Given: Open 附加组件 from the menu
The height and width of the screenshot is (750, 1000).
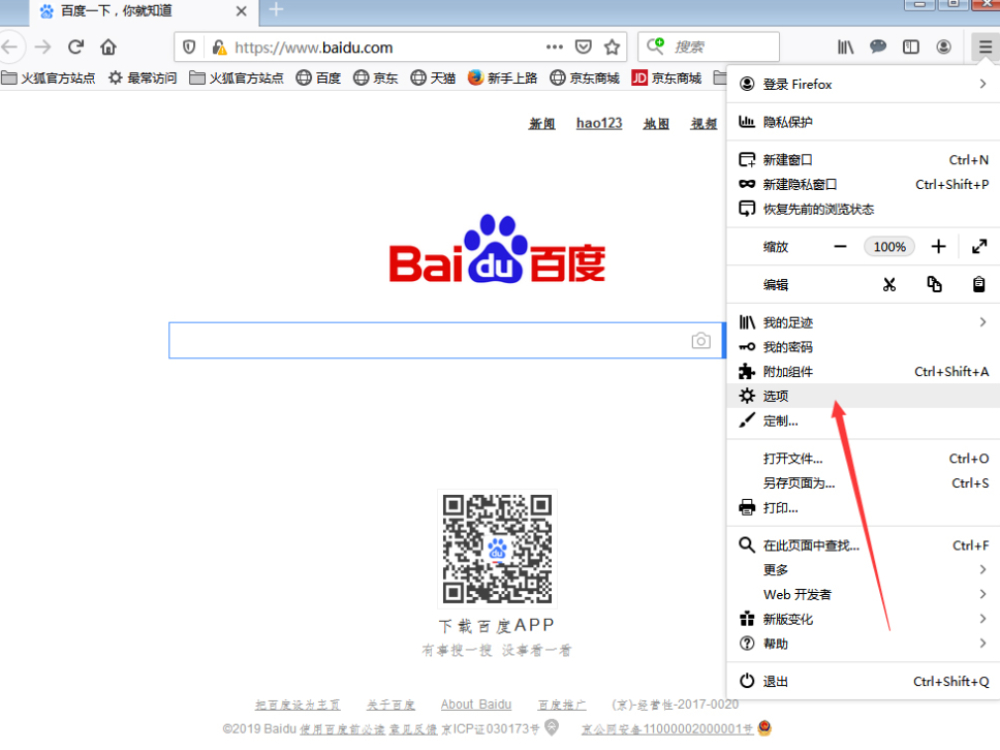Looking at the screenshot, I should click(864, 372).
